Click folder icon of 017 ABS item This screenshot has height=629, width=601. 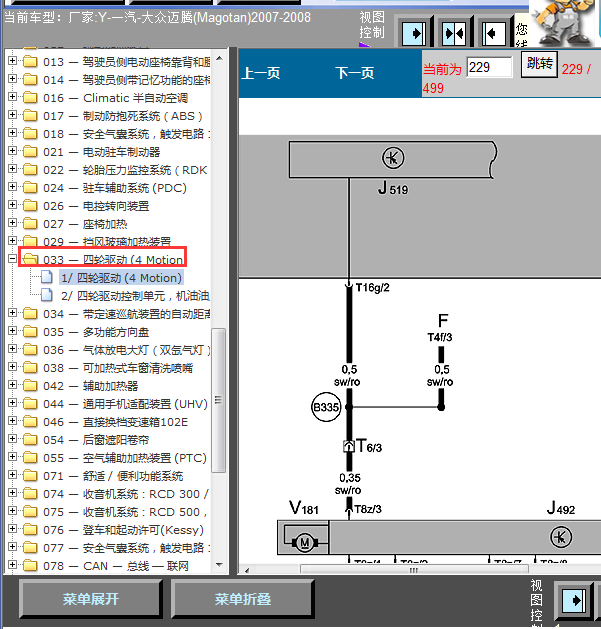pos(30,116)
